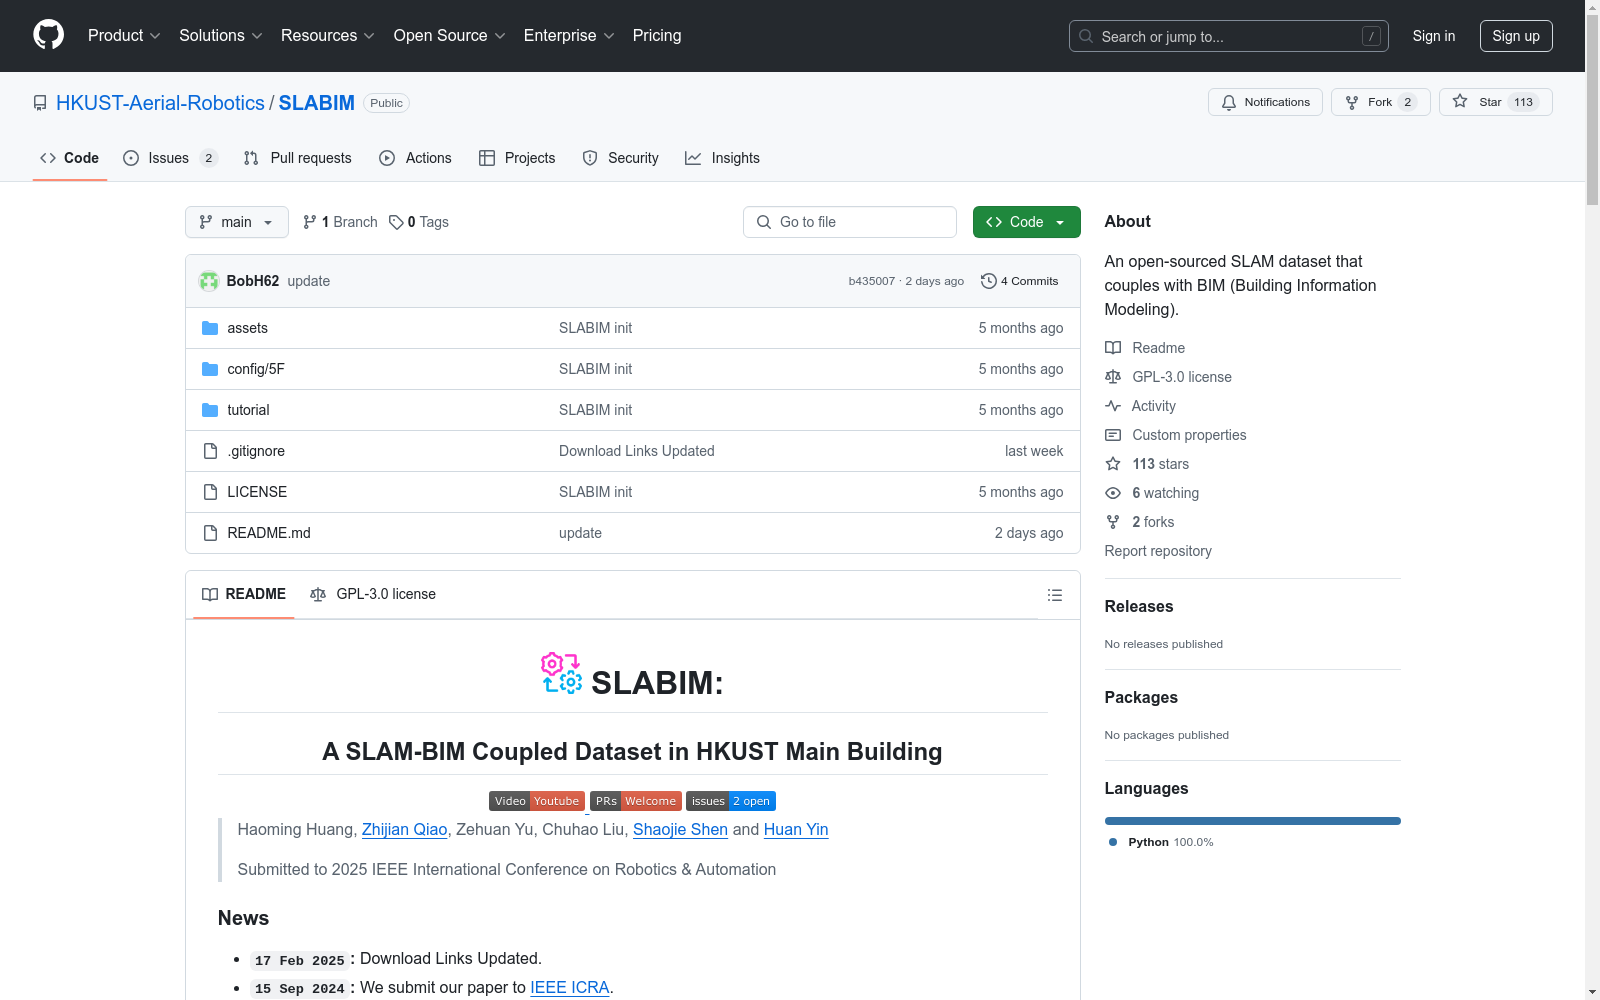
Task: Open the HKUST-Aerial-Robotics owner link
Action: click(160, 103)
